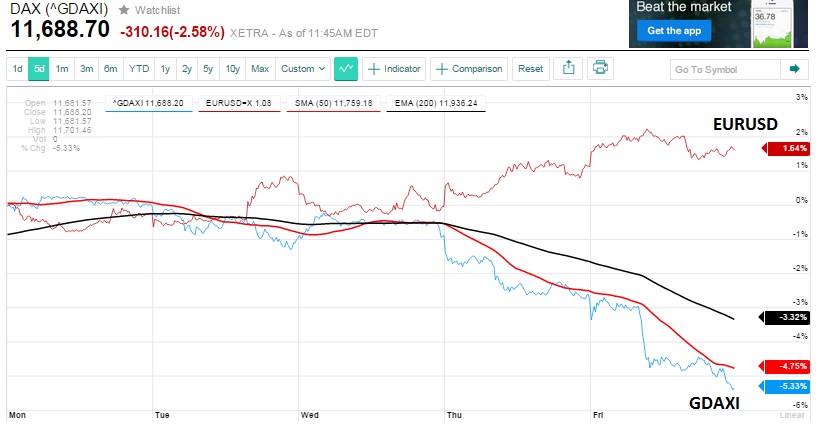This screenshot has width=819, height=431.
Task: Click the 11,688.70 price text
Action: point(60,30)
